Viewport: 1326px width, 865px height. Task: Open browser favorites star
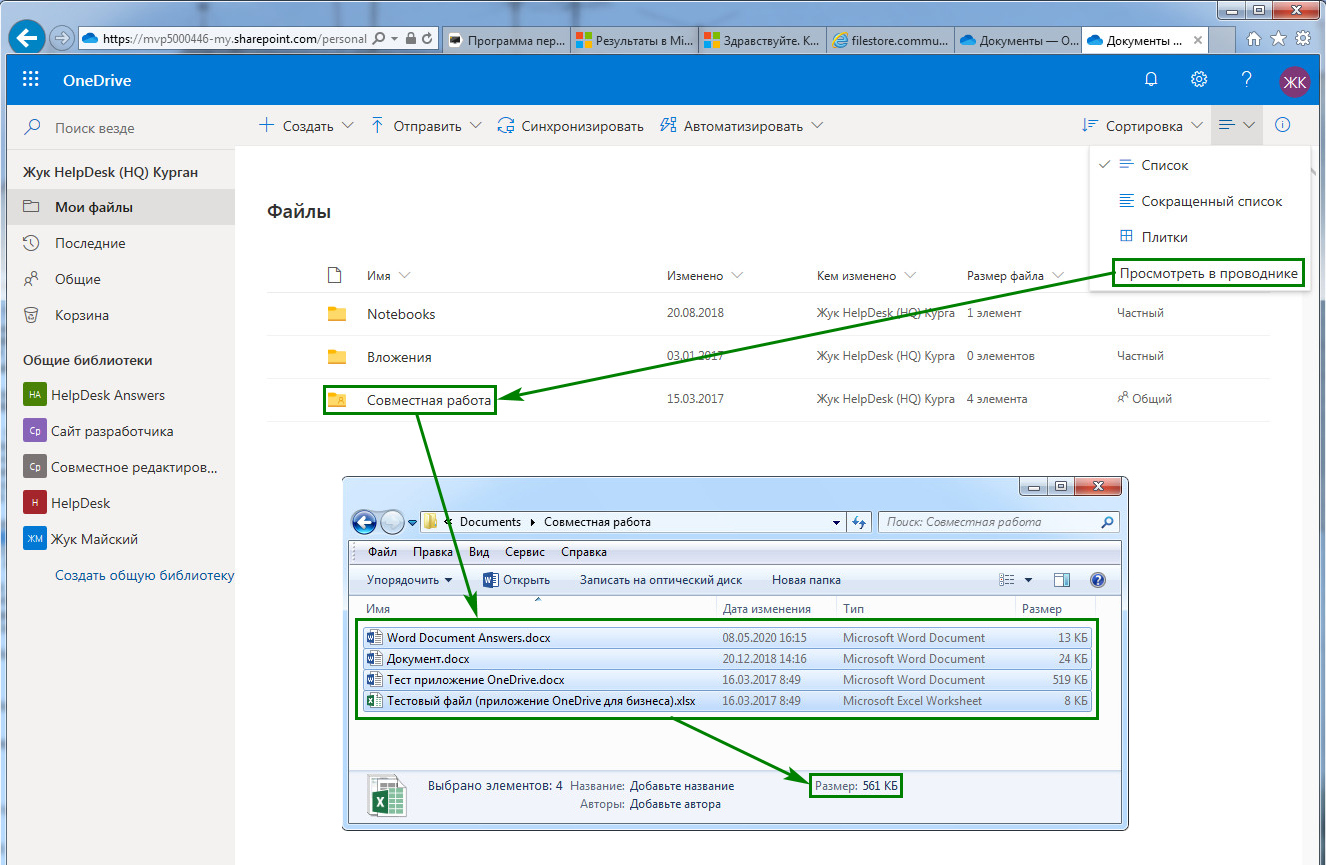(x=1278, y=39)
